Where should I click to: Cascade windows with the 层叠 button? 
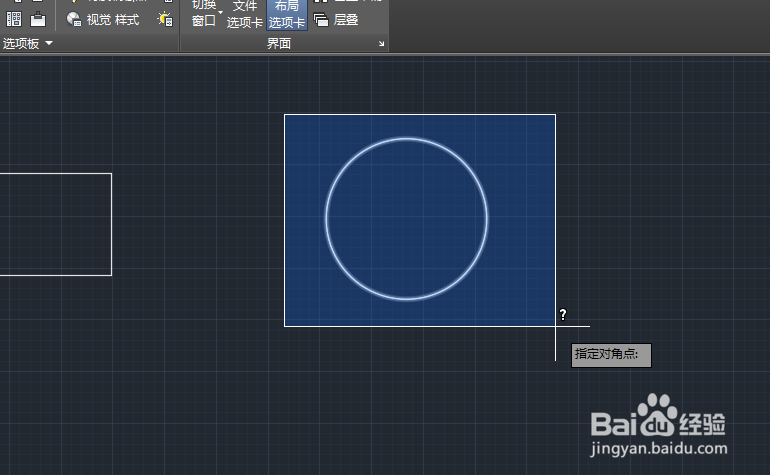(336, 20)
